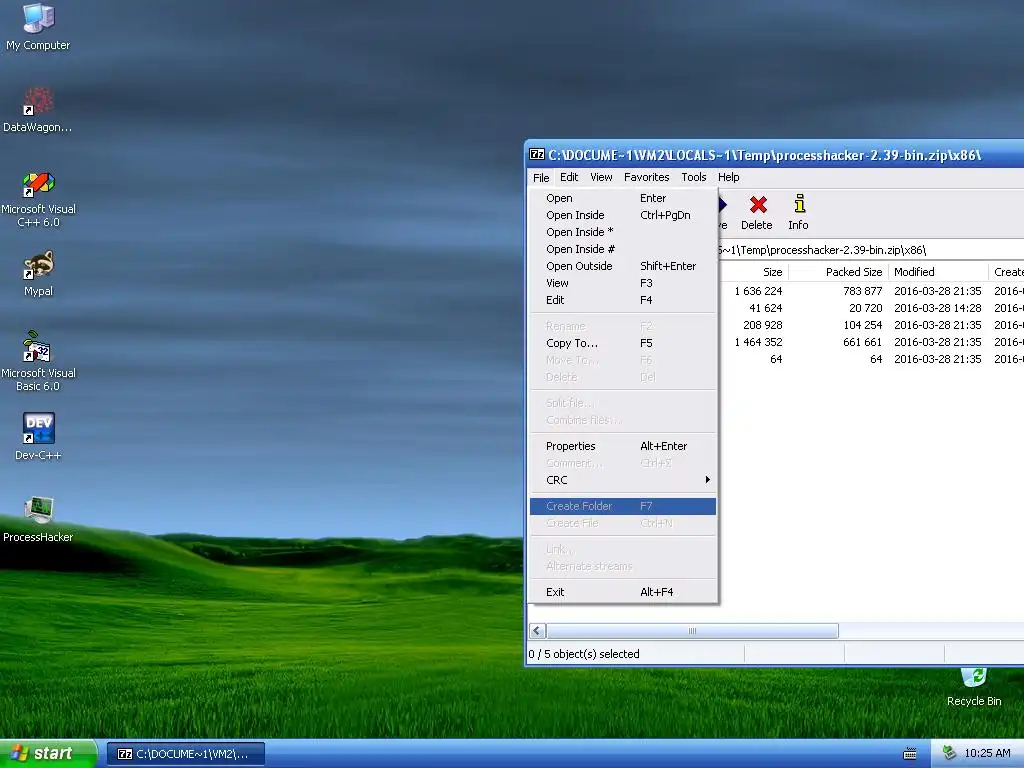This screenshot has width=1024, height=768.
Task: Open the Favorites menu
Action: tap(647, 177)
